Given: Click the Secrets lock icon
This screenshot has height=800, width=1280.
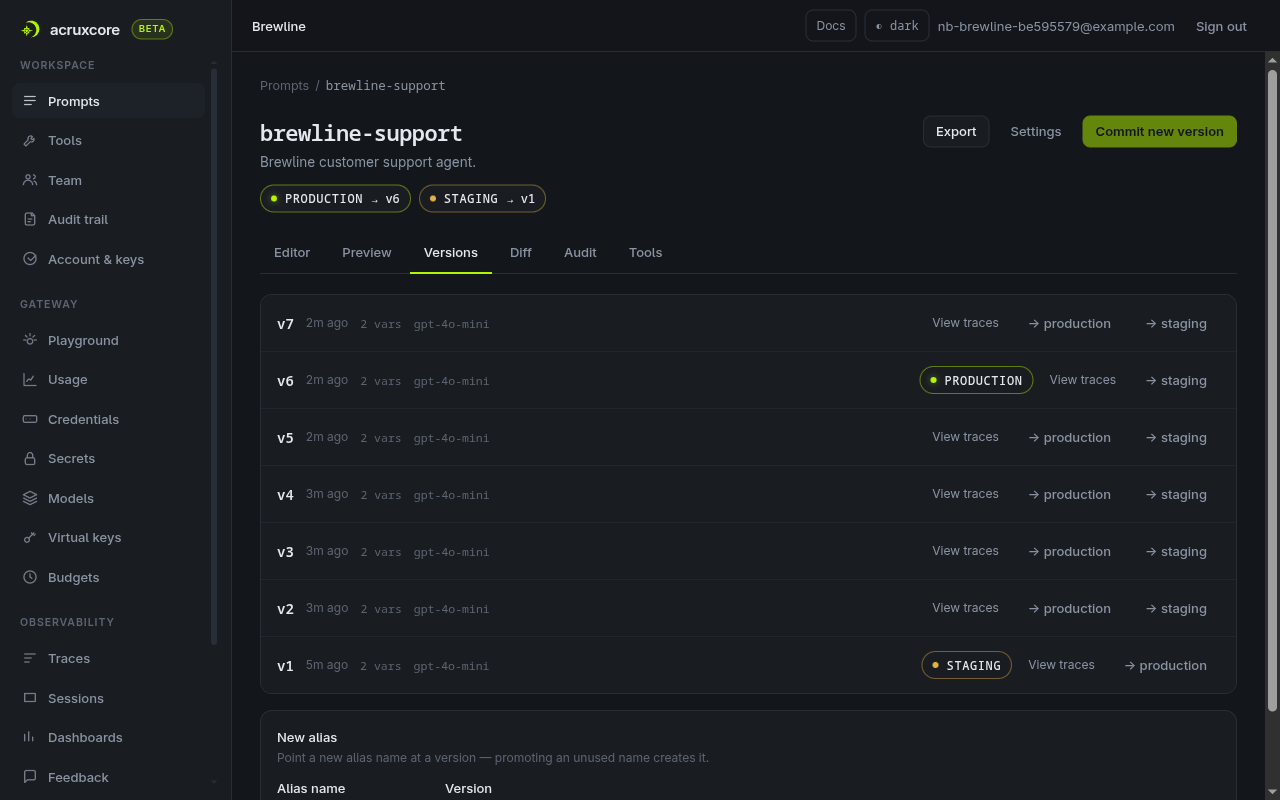Looking at the screenshot, I should [30, 459].
